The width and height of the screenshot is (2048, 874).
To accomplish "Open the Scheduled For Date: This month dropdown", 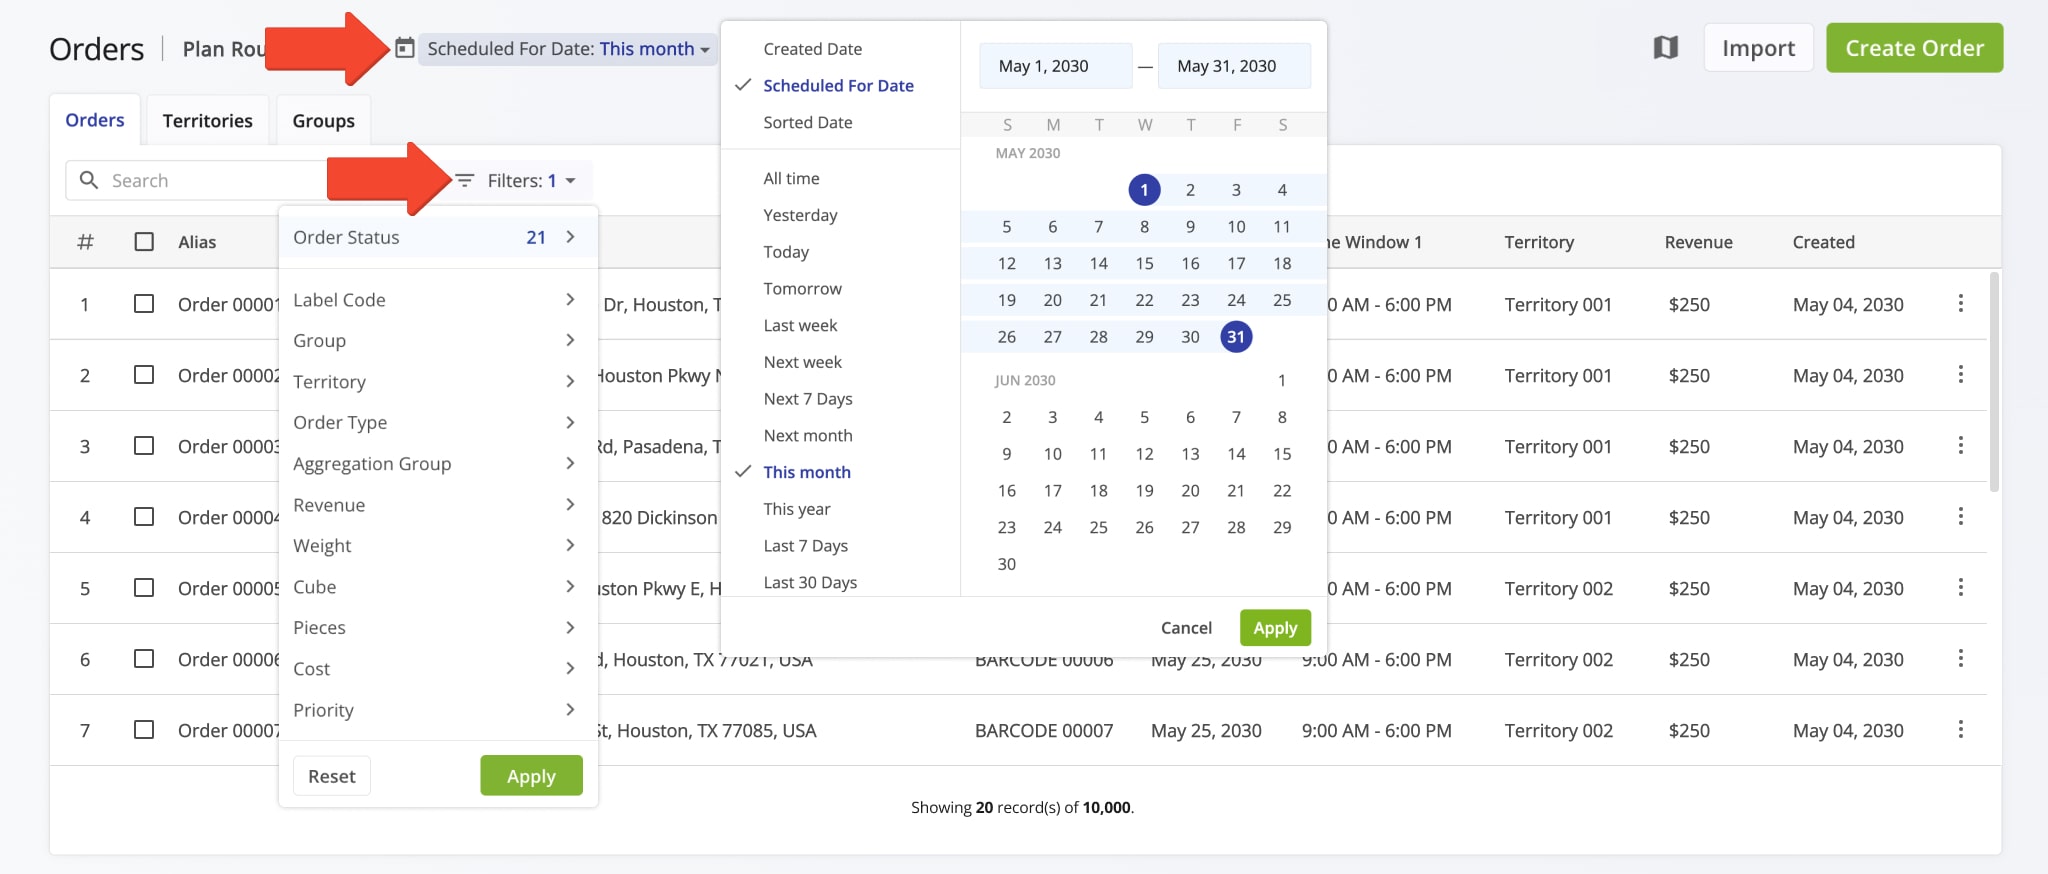I will (567, 49).
